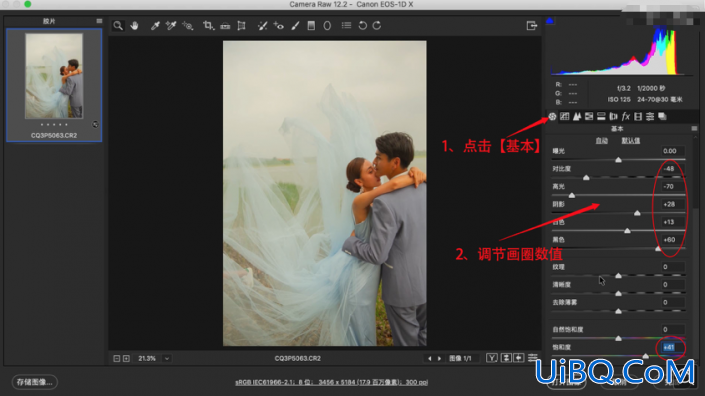Open the Preferences list icon

point(346,26)
